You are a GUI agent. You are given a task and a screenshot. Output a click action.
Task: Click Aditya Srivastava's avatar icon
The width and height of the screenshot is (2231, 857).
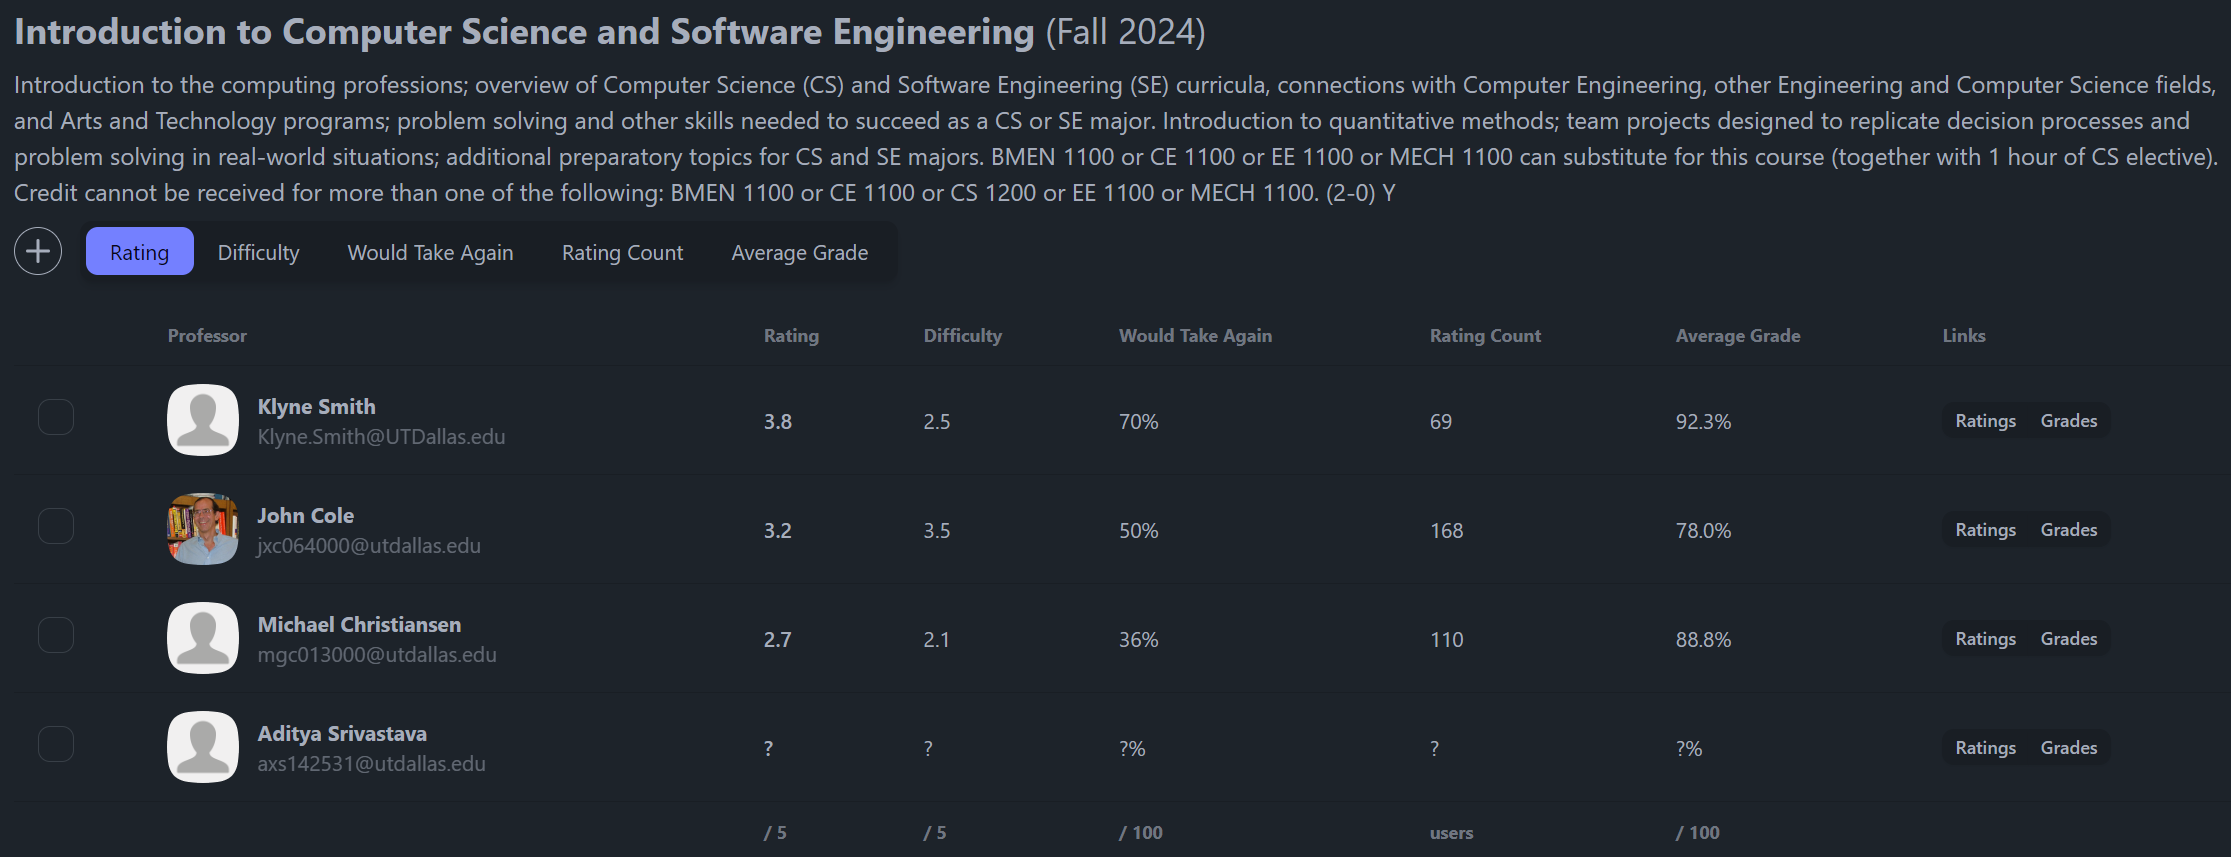(x=203, y=747)
